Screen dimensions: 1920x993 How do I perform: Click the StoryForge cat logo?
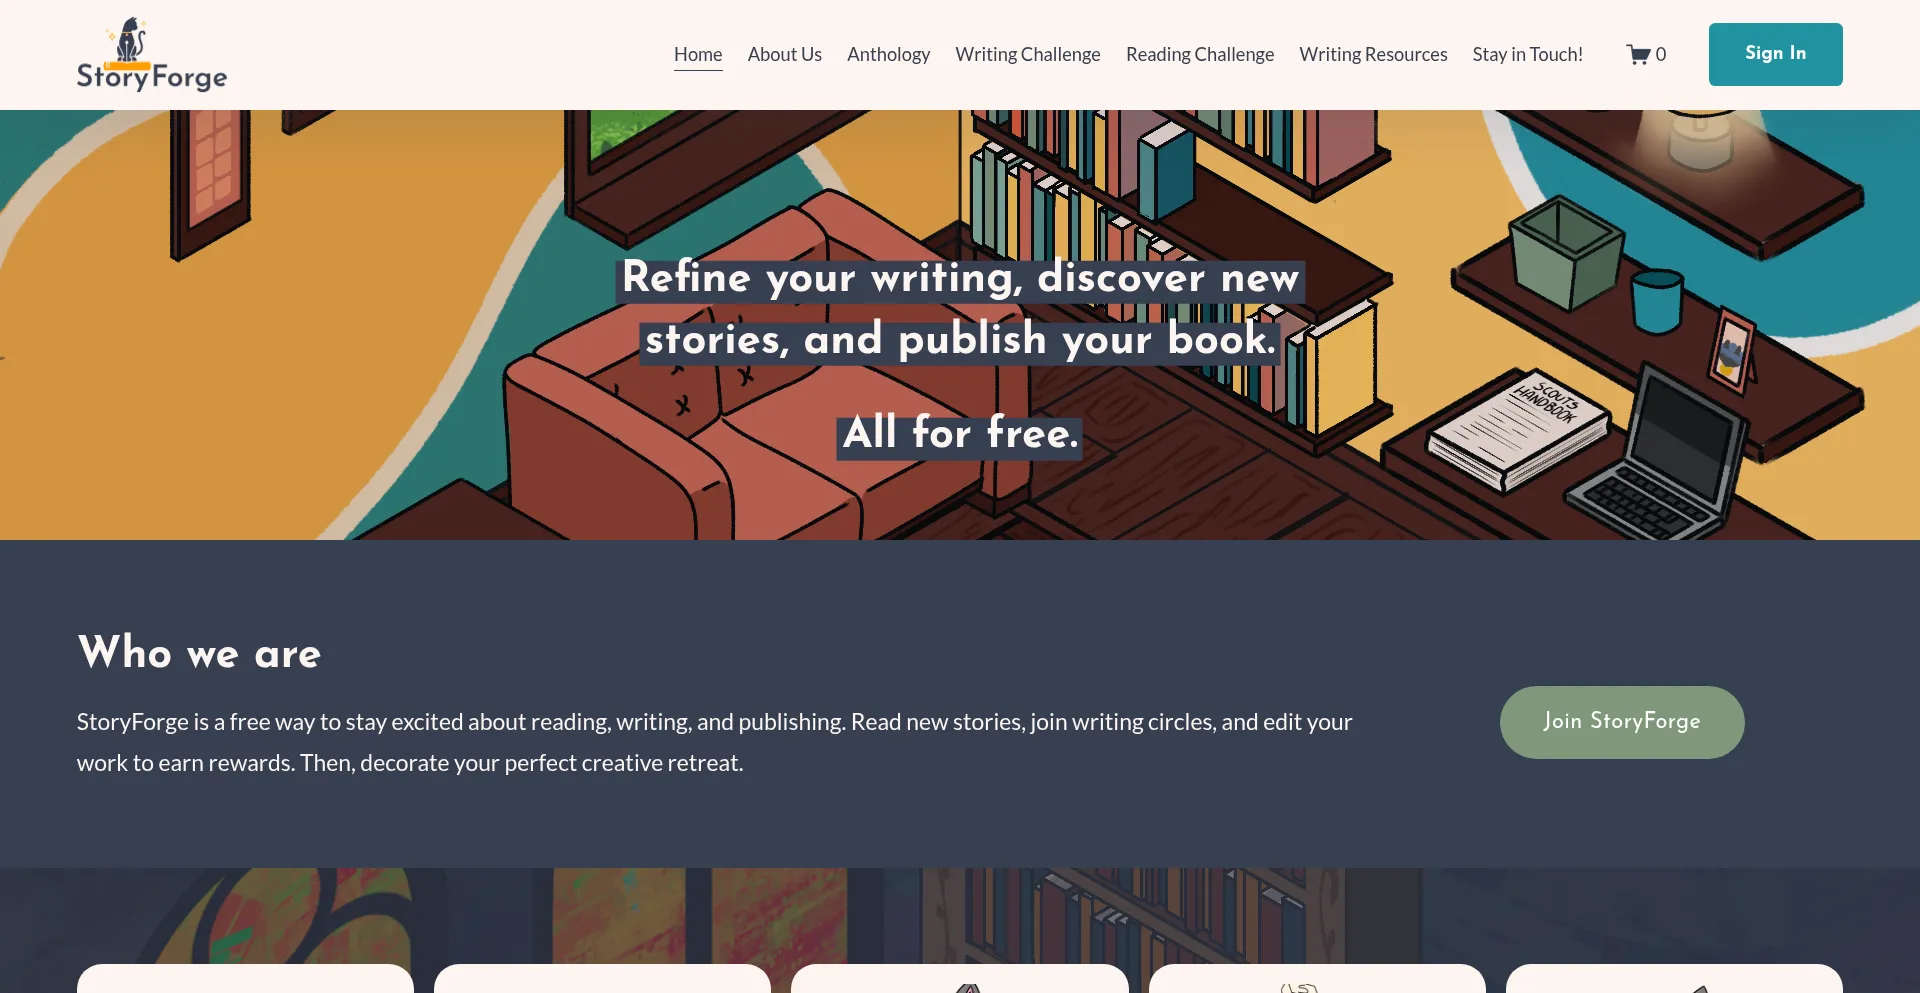151,55
